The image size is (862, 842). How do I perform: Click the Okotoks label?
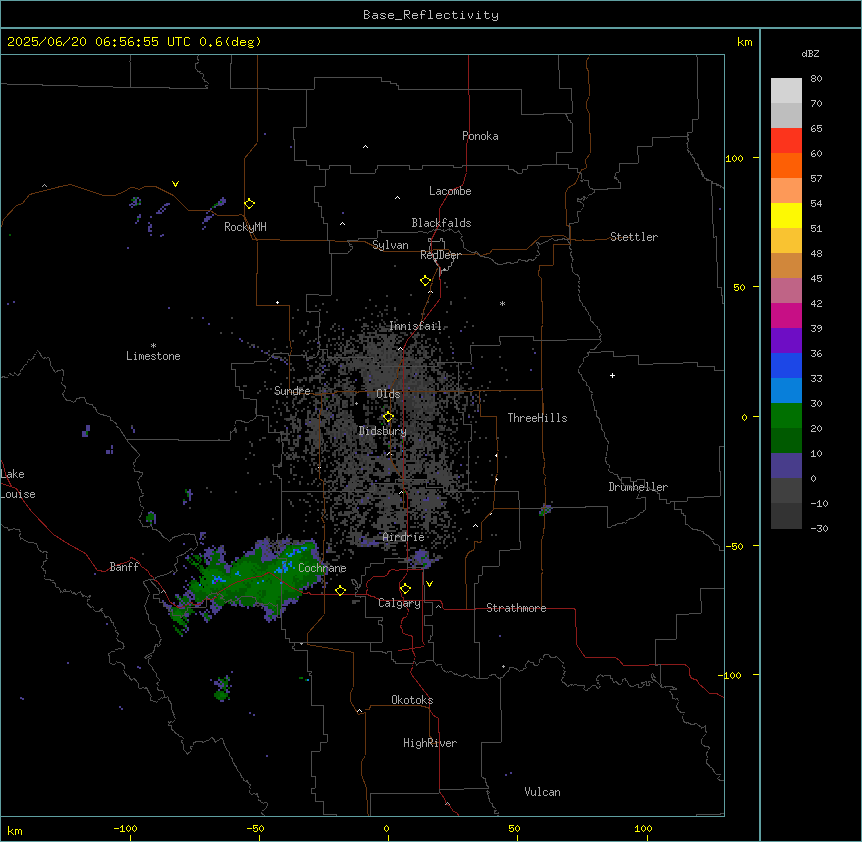412,700
